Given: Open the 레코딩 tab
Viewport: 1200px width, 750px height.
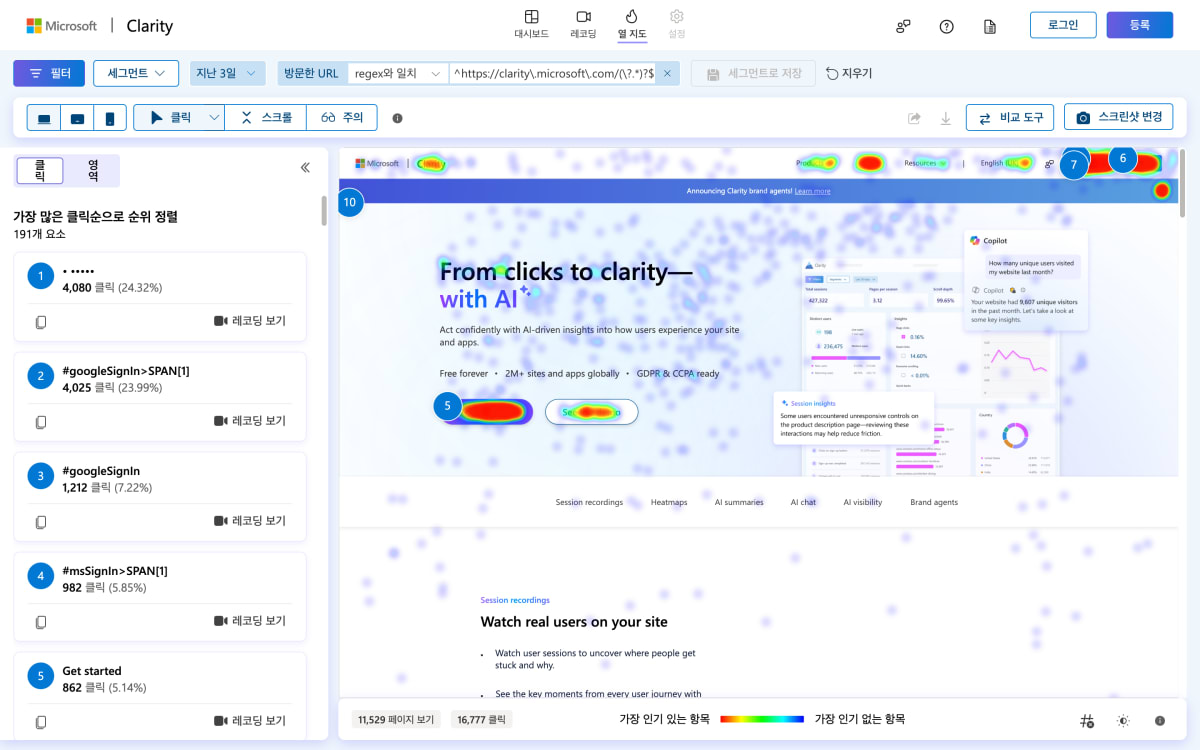Looking at the screenshot, I should coord(583,25).
